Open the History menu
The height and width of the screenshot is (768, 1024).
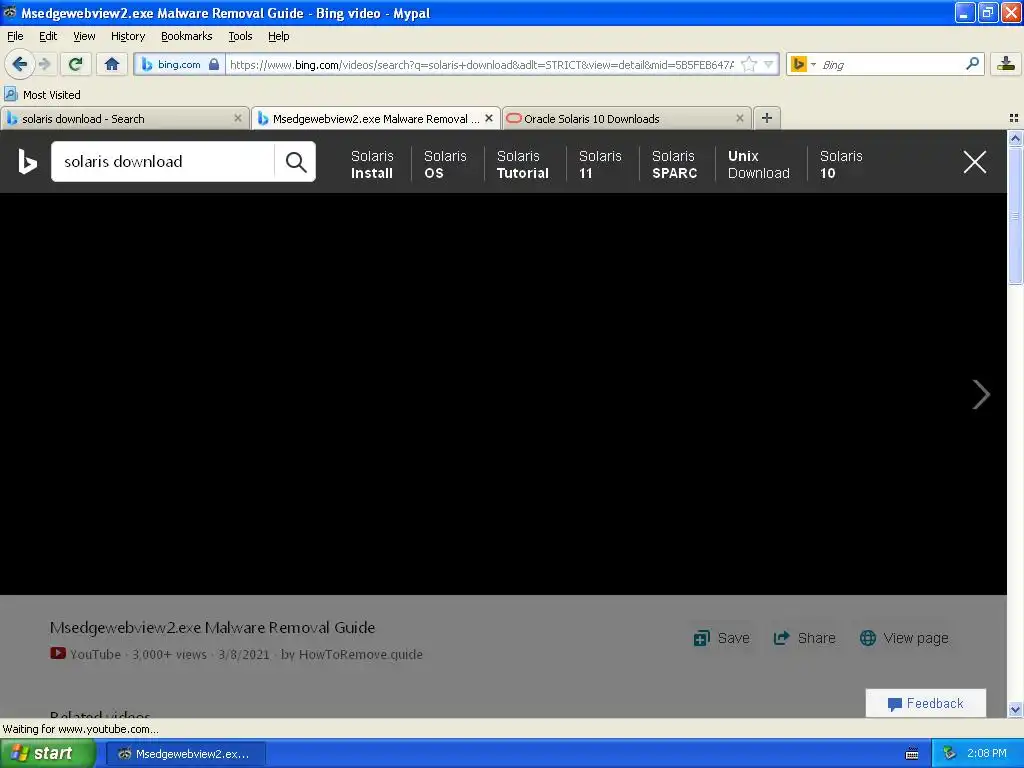[128, 36]
